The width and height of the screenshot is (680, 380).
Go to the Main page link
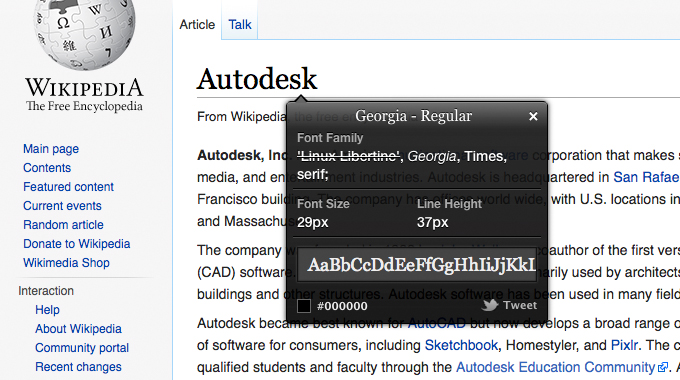51,149
